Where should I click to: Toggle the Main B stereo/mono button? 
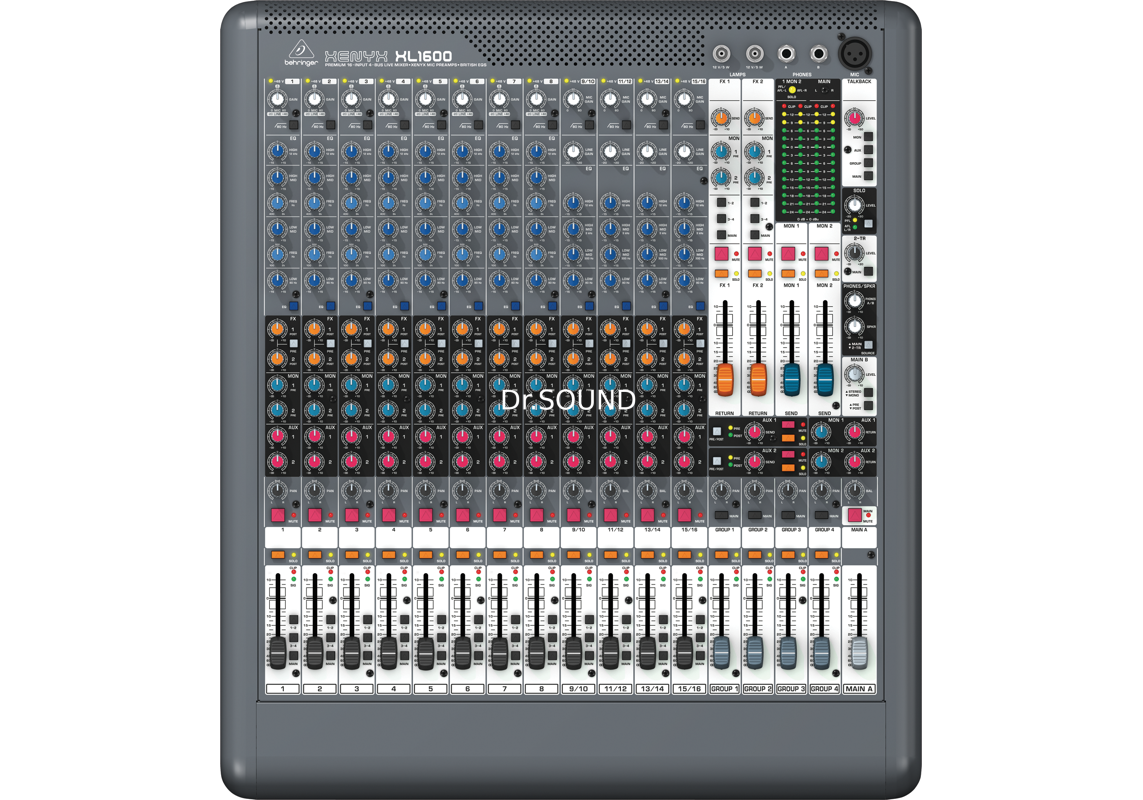tap(868, 393)
